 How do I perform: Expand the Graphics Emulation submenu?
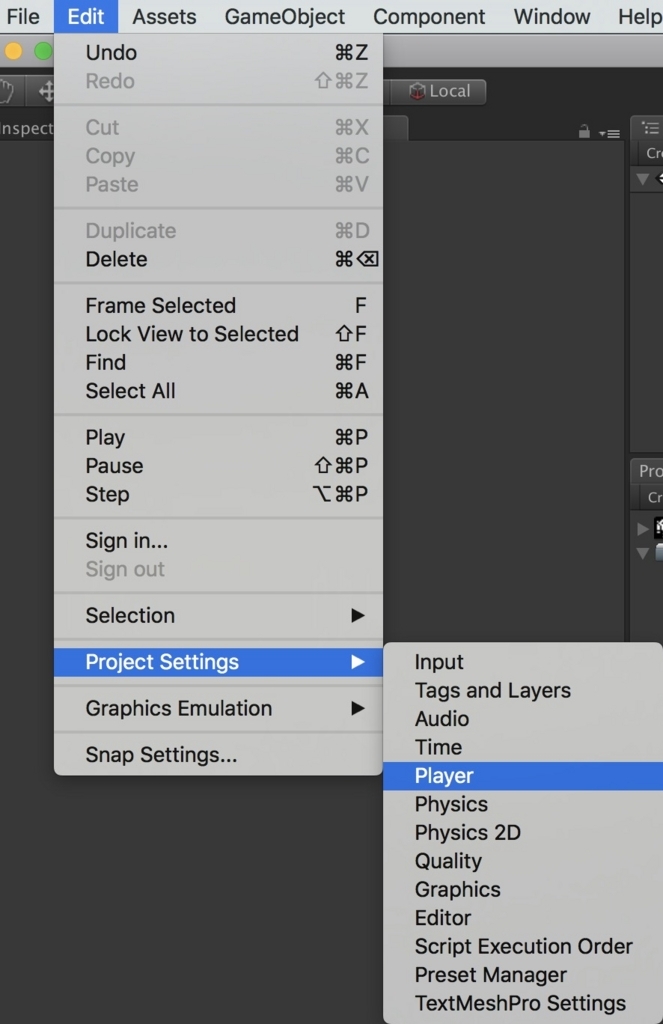click(x=218, y=708)
